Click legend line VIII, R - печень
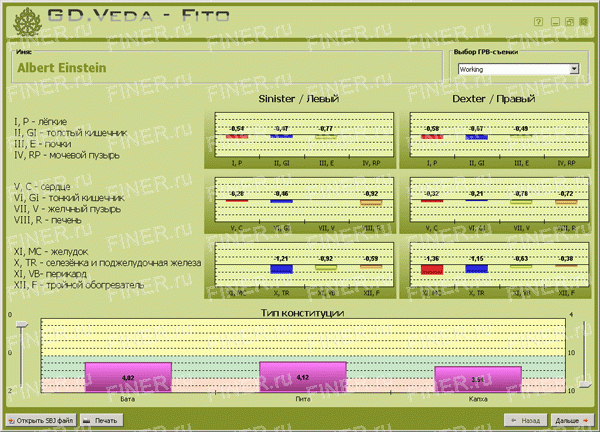This screenshot has width=600, height=432. pyautogui.click(x=47, y=220)
